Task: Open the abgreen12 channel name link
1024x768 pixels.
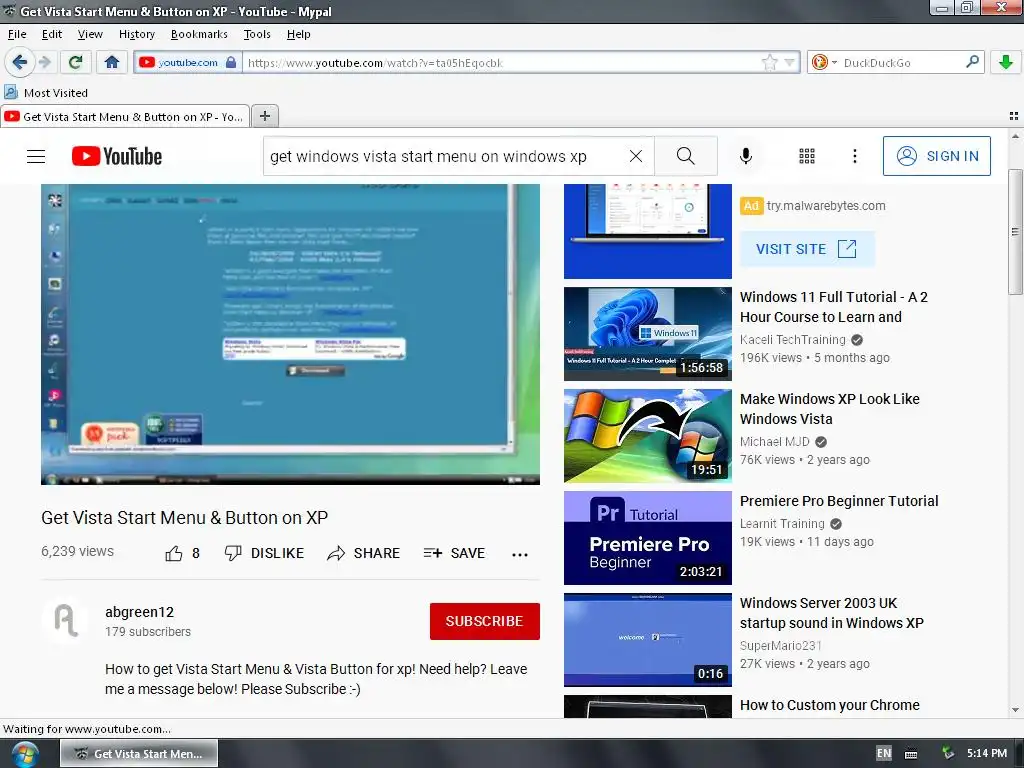Action: 139,612
